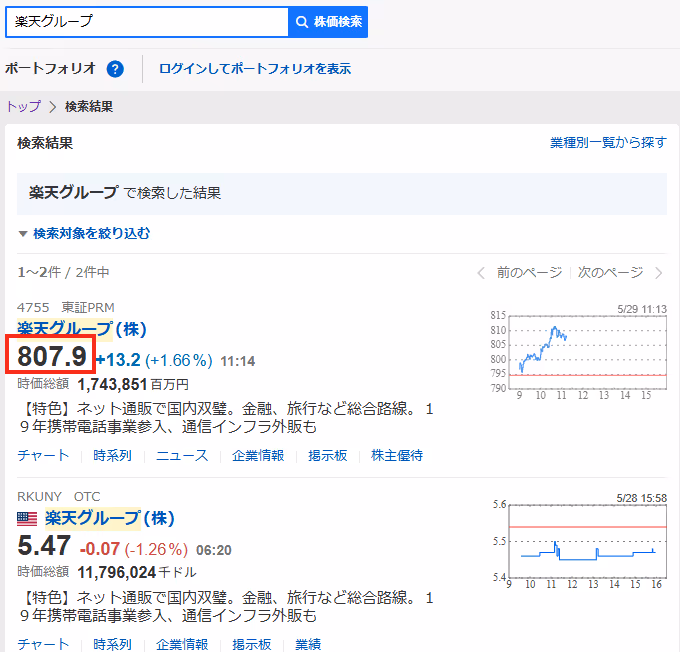Image resolution: width=680 pixels, height=652 pixels.
Task: Open 楽天グループ(株) RKUNY stock link
Action: point(110,518)
